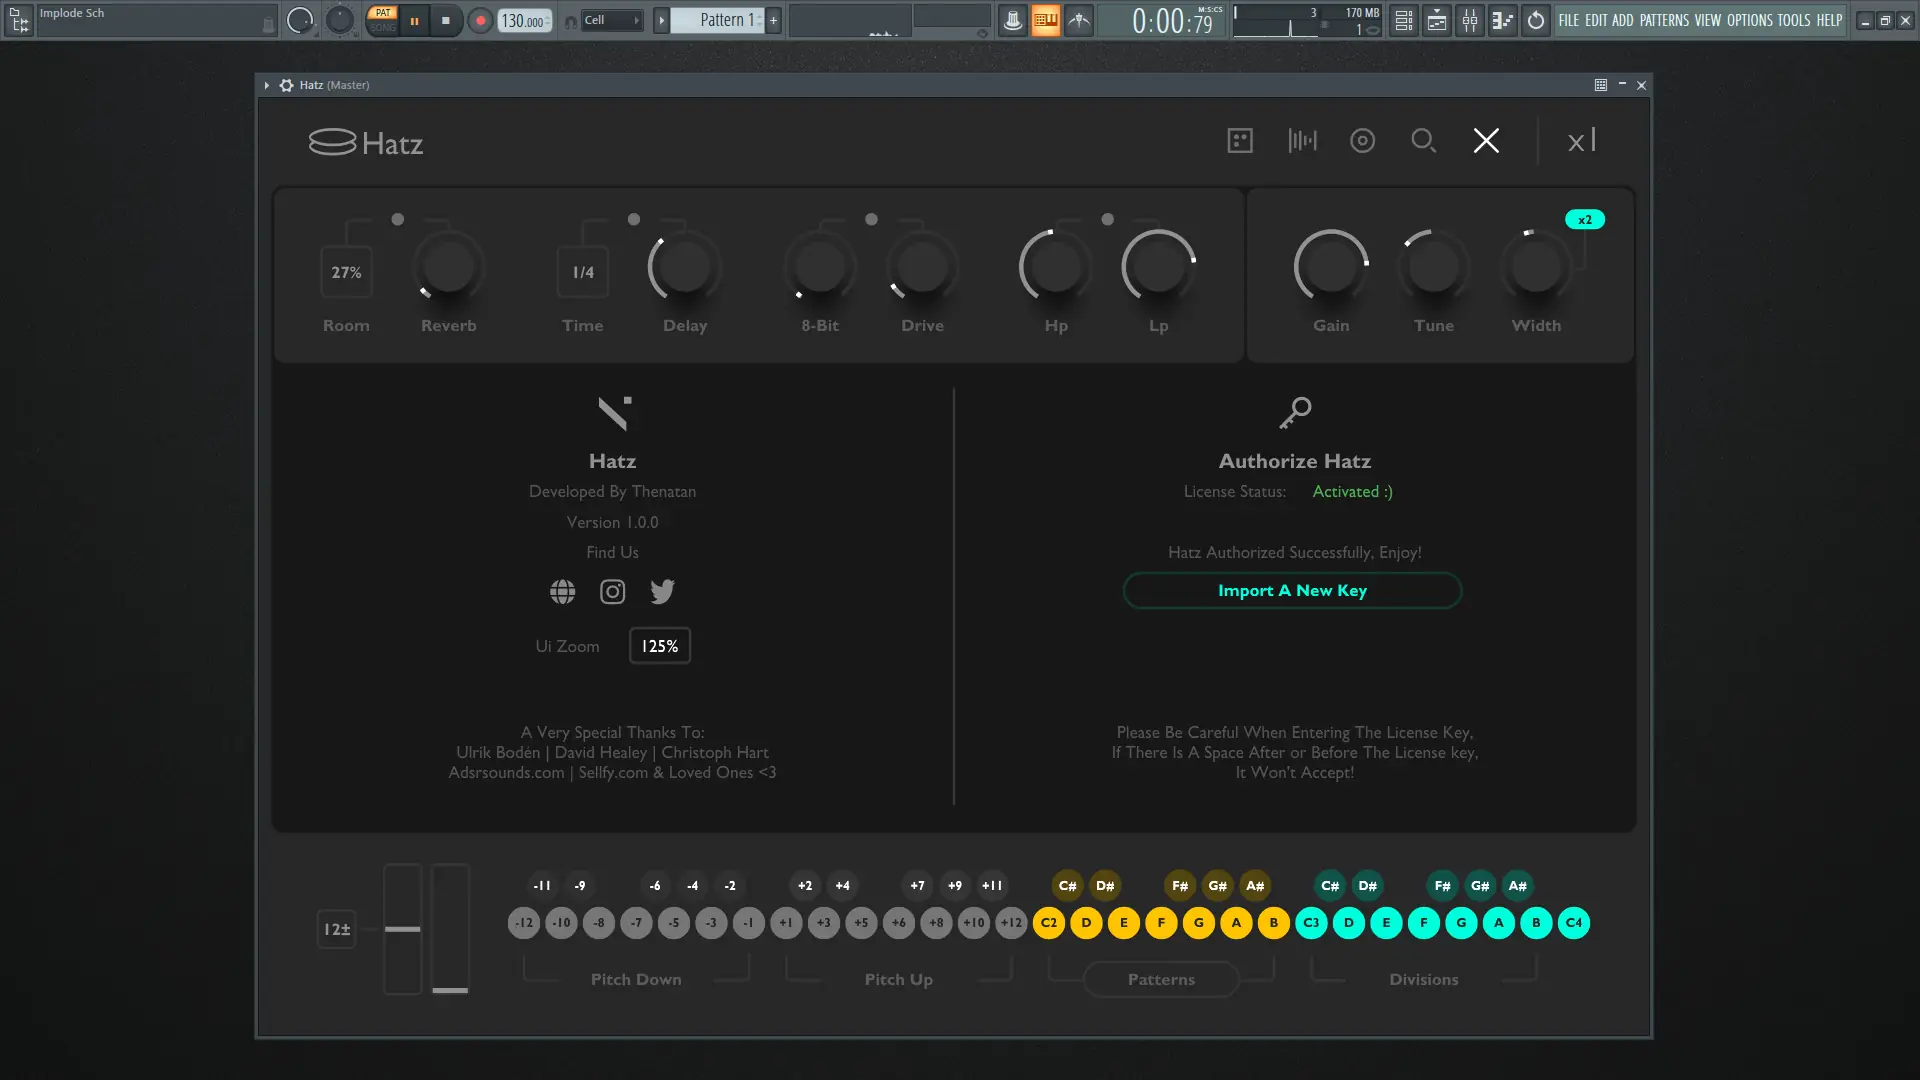Click the circular record target icon

tap(1362, 141)
